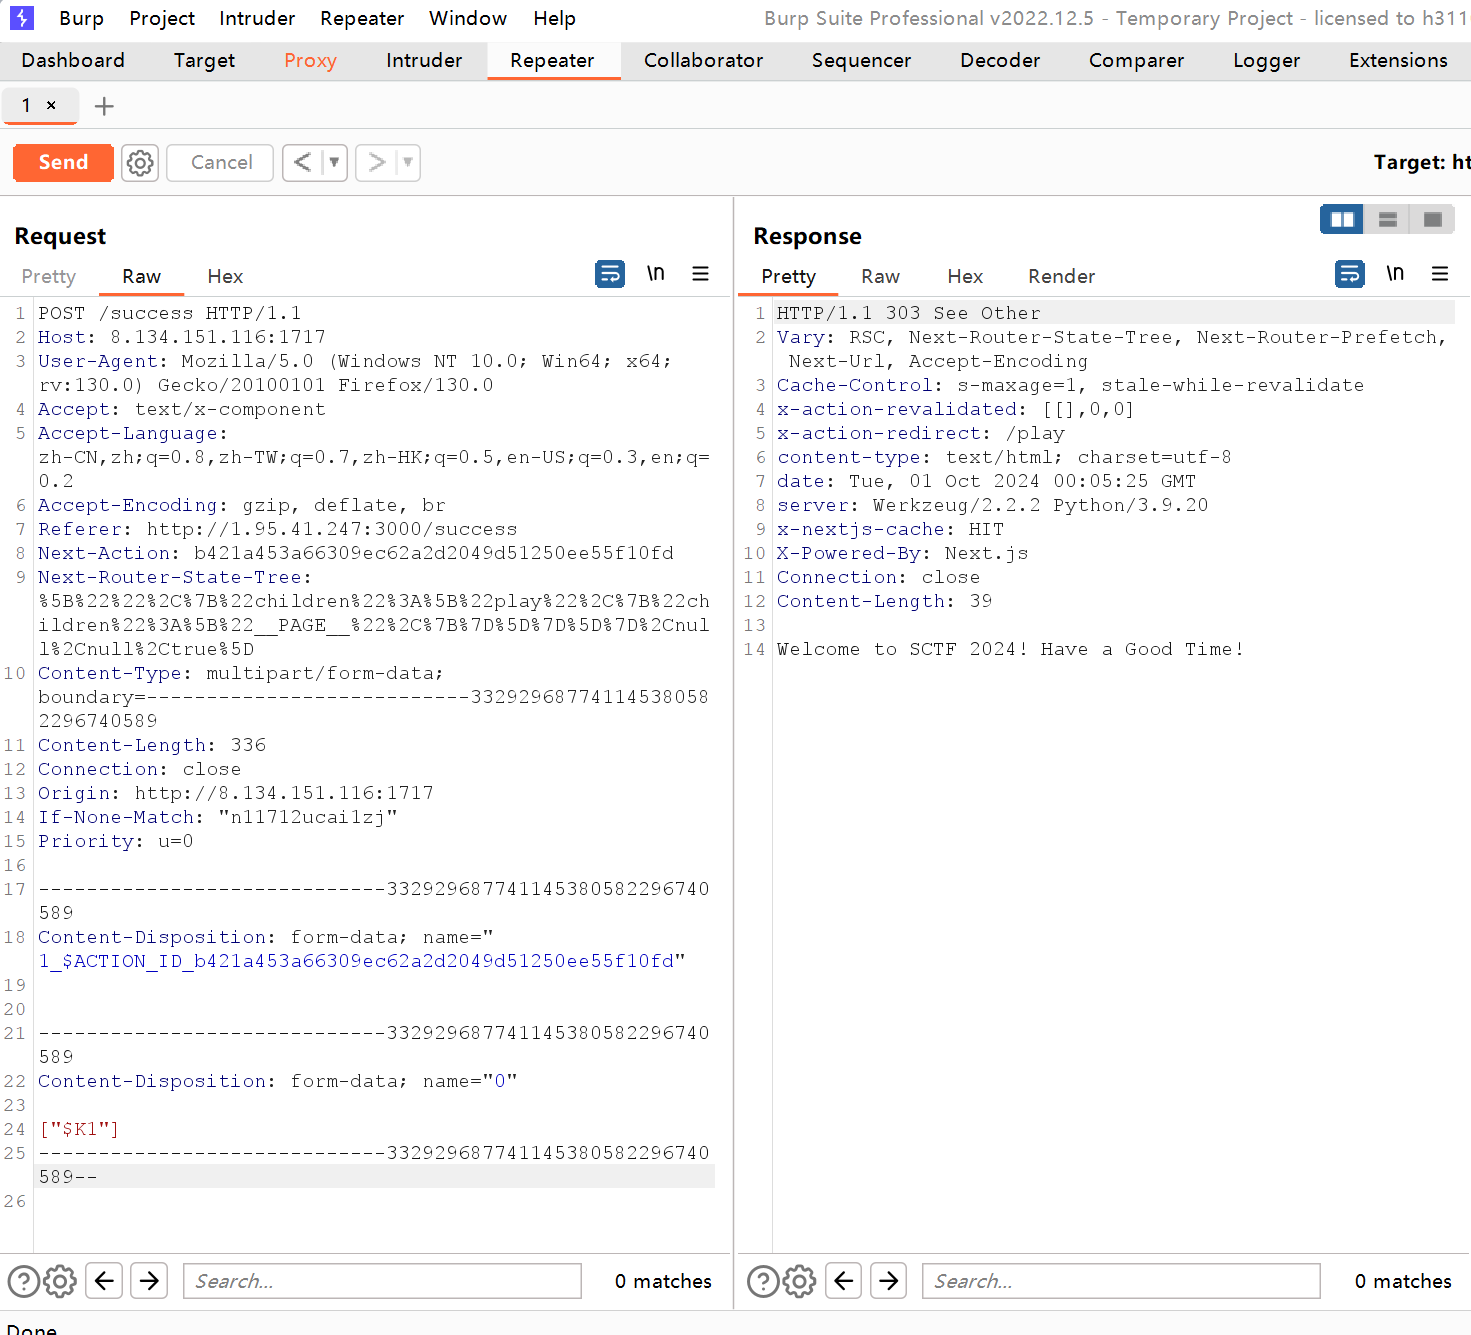Go to next request in history
The width and height of the screenshot is (1471, 1335).
tap(376, 163)
